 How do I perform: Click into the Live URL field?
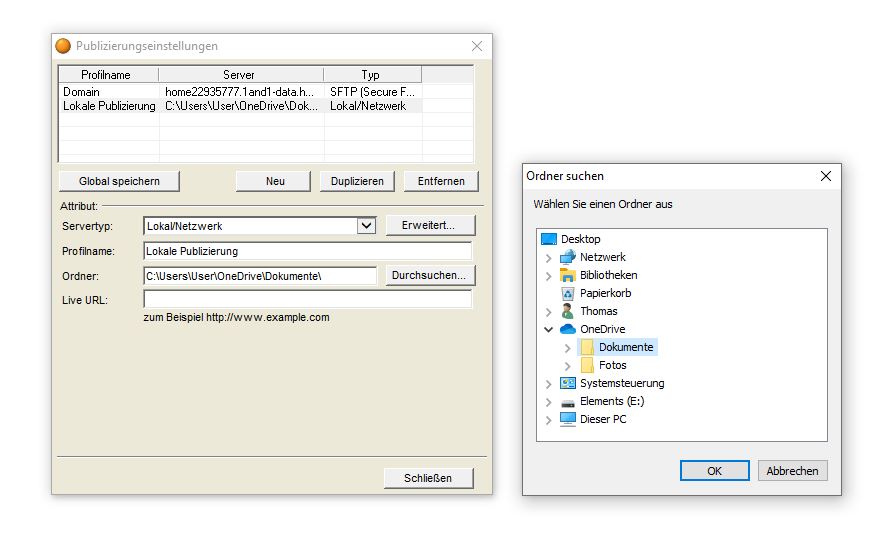[x=307, y=300]
